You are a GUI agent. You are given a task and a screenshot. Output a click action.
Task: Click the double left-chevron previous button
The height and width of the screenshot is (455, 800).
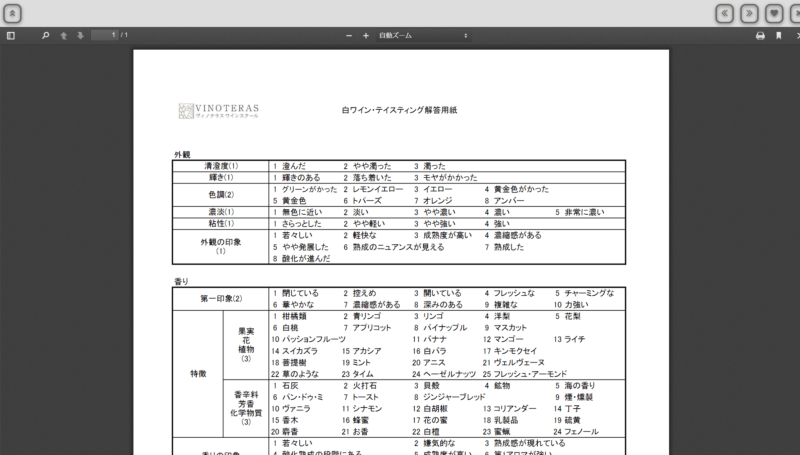click(724, 13)
